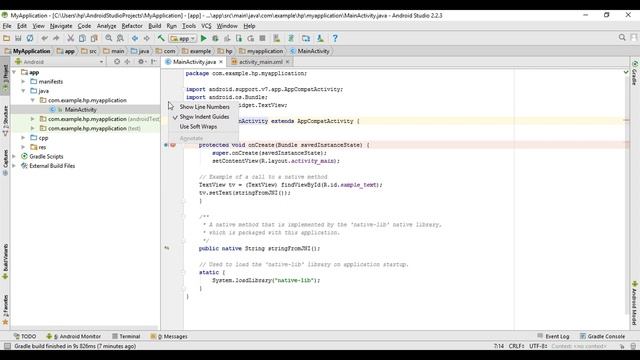Image resolution: width=640 pixels, height=360 pixels.
Task: Enable Show Line Numbers option
Action: [x=204, y=107]
